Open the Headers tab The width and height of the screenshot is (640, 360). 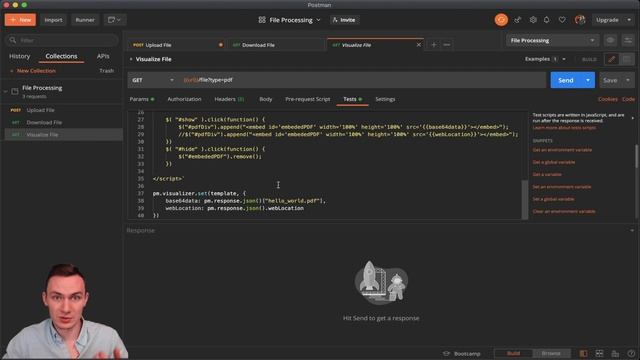point(229,99)
